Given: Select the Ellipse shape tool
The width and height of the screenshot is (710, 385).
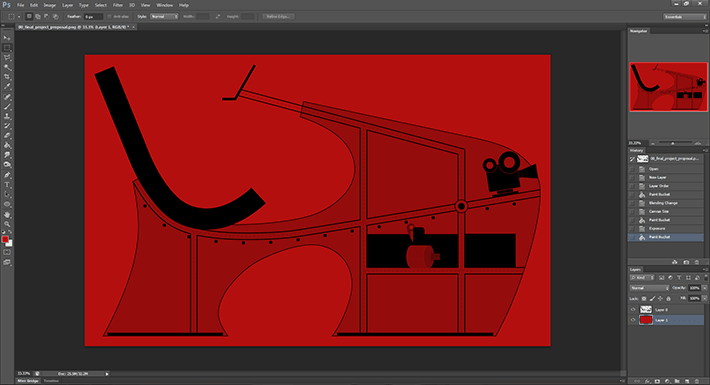Looking at the screenshot, I should point(7,204).
